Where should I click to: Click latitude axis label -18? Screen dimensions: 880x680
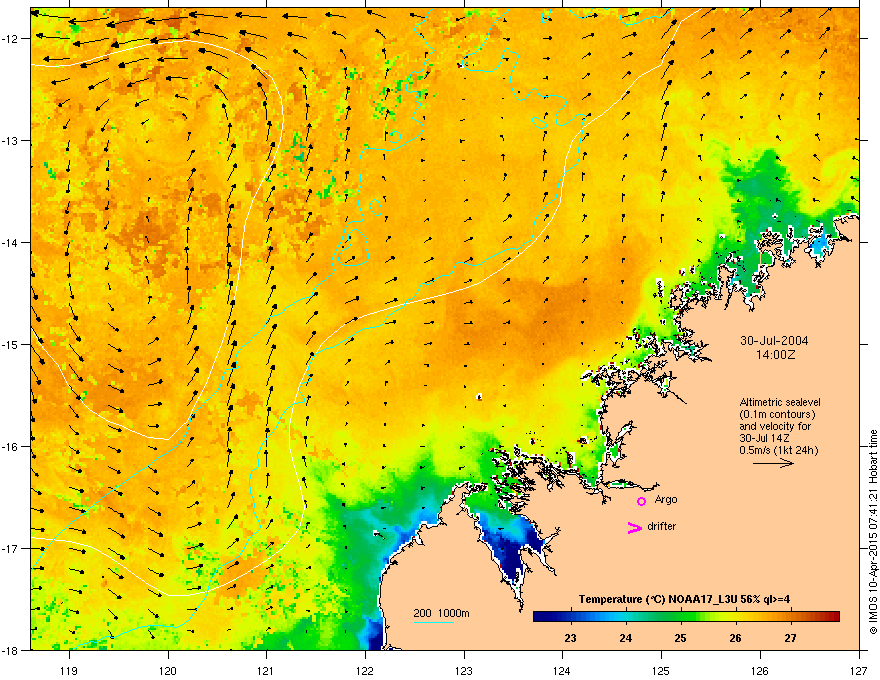click(x=11, y=650)
